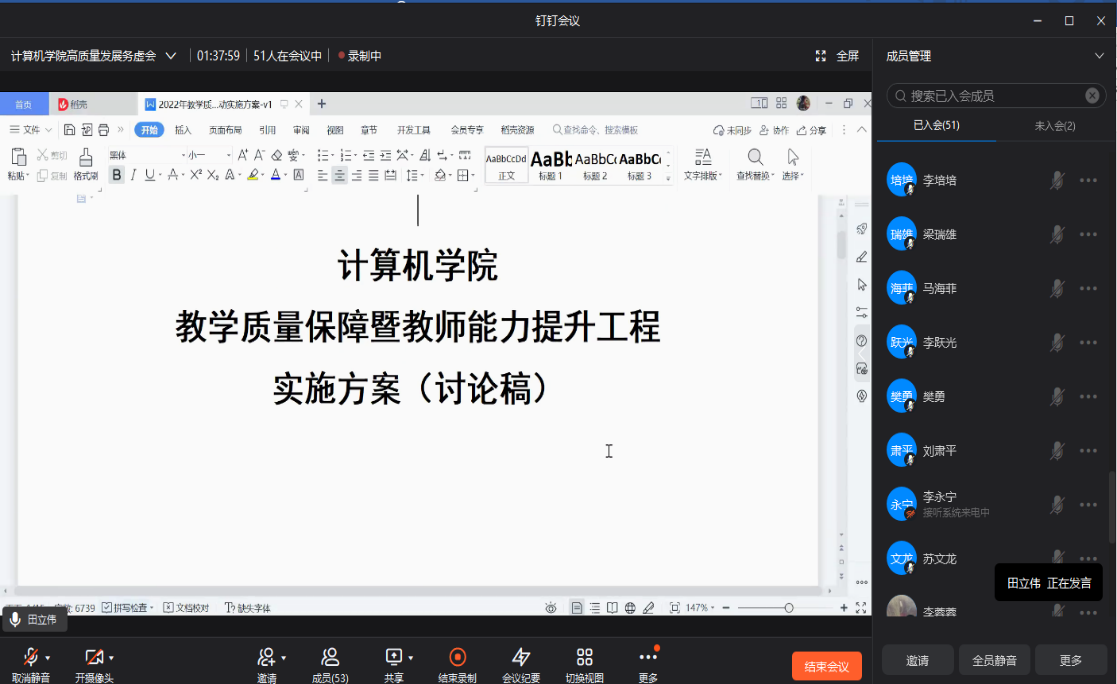Click the WPS print icon
This screenshot has height=684, width=1117.
click(x=104, y=130)
